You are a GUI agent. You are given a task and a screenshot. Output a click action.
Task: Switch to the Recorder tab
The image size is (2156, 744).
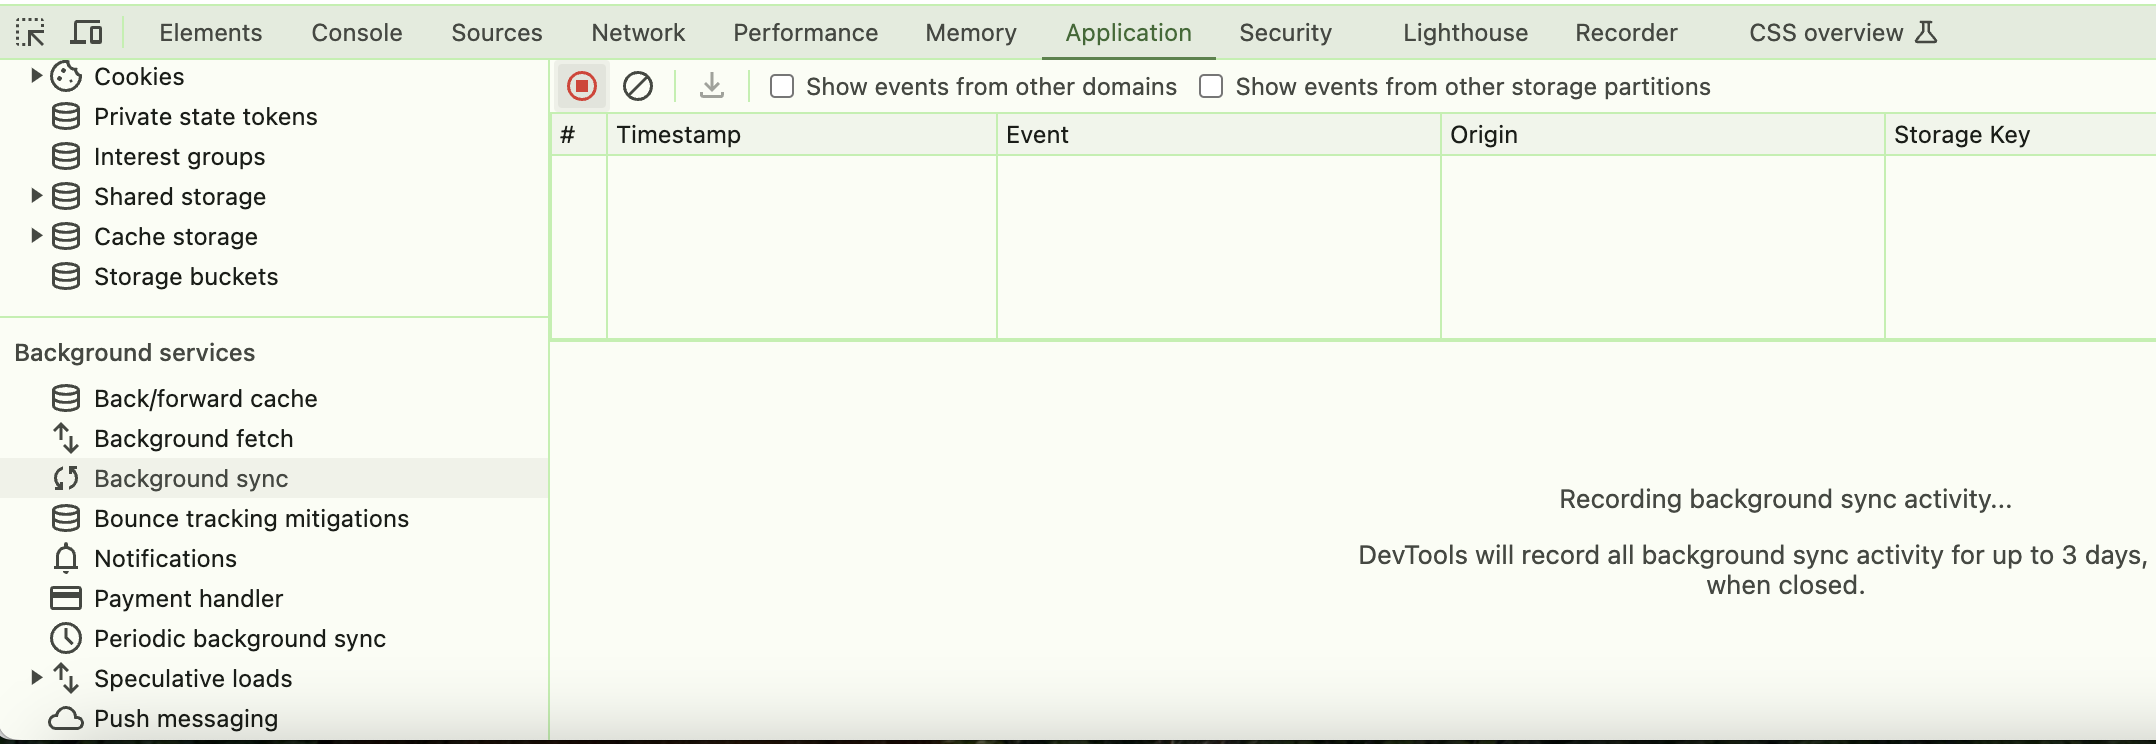click(1627, 33)
